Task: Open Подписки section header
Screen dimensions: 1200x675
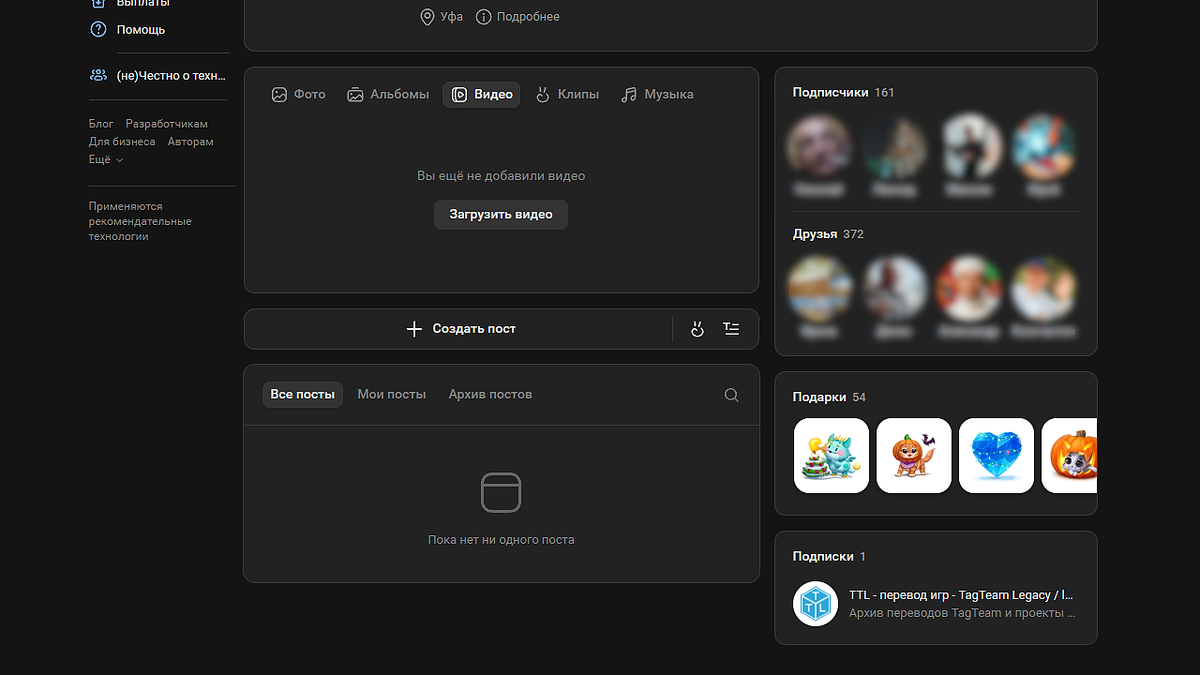Action: (829, 557)
